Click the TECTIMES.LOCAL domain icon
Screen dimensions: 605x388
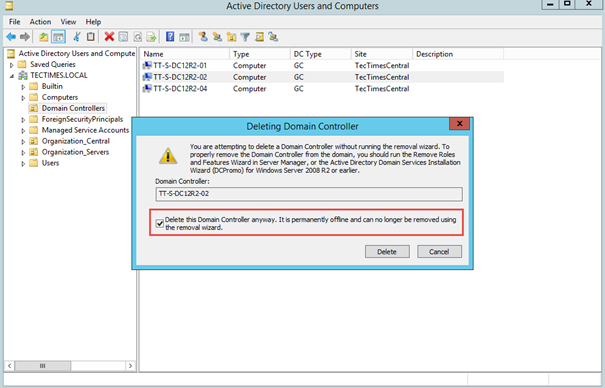click(23, 75)
